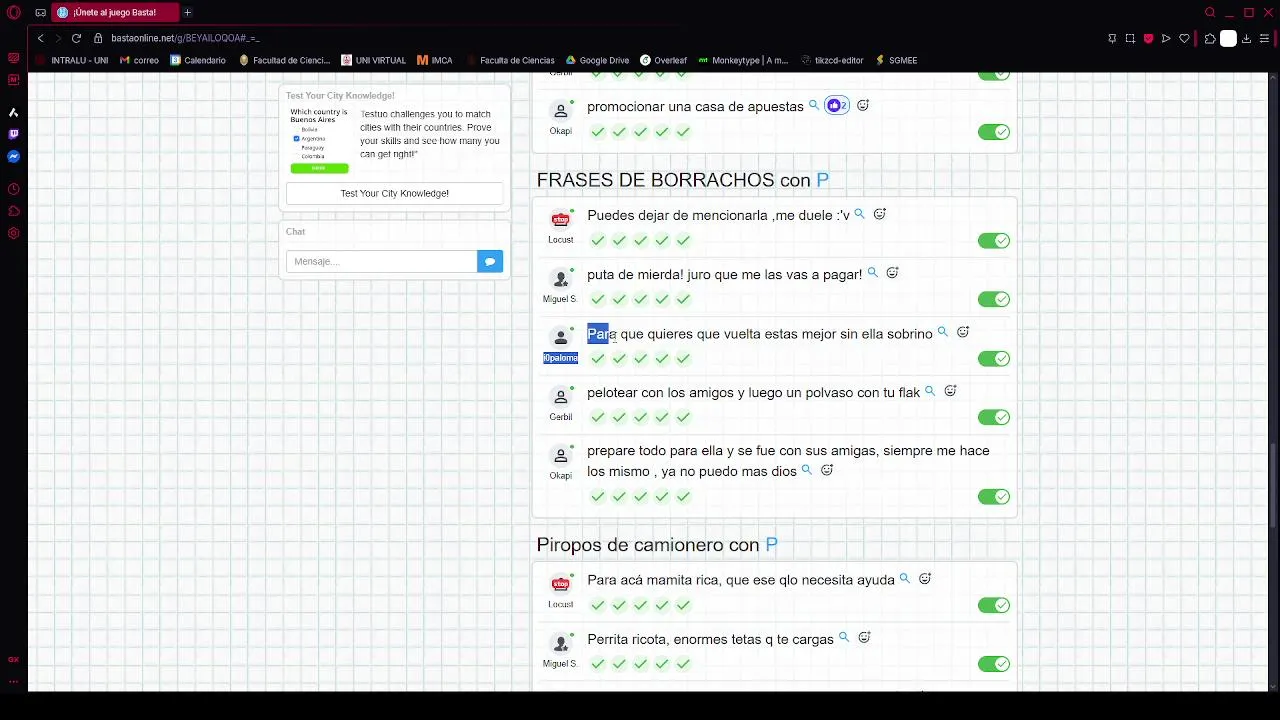This screenshot has height=720, width=1280.
Task: Click the heart bookmark icon
Action: pyautogui.click(x=1184, y=38)
